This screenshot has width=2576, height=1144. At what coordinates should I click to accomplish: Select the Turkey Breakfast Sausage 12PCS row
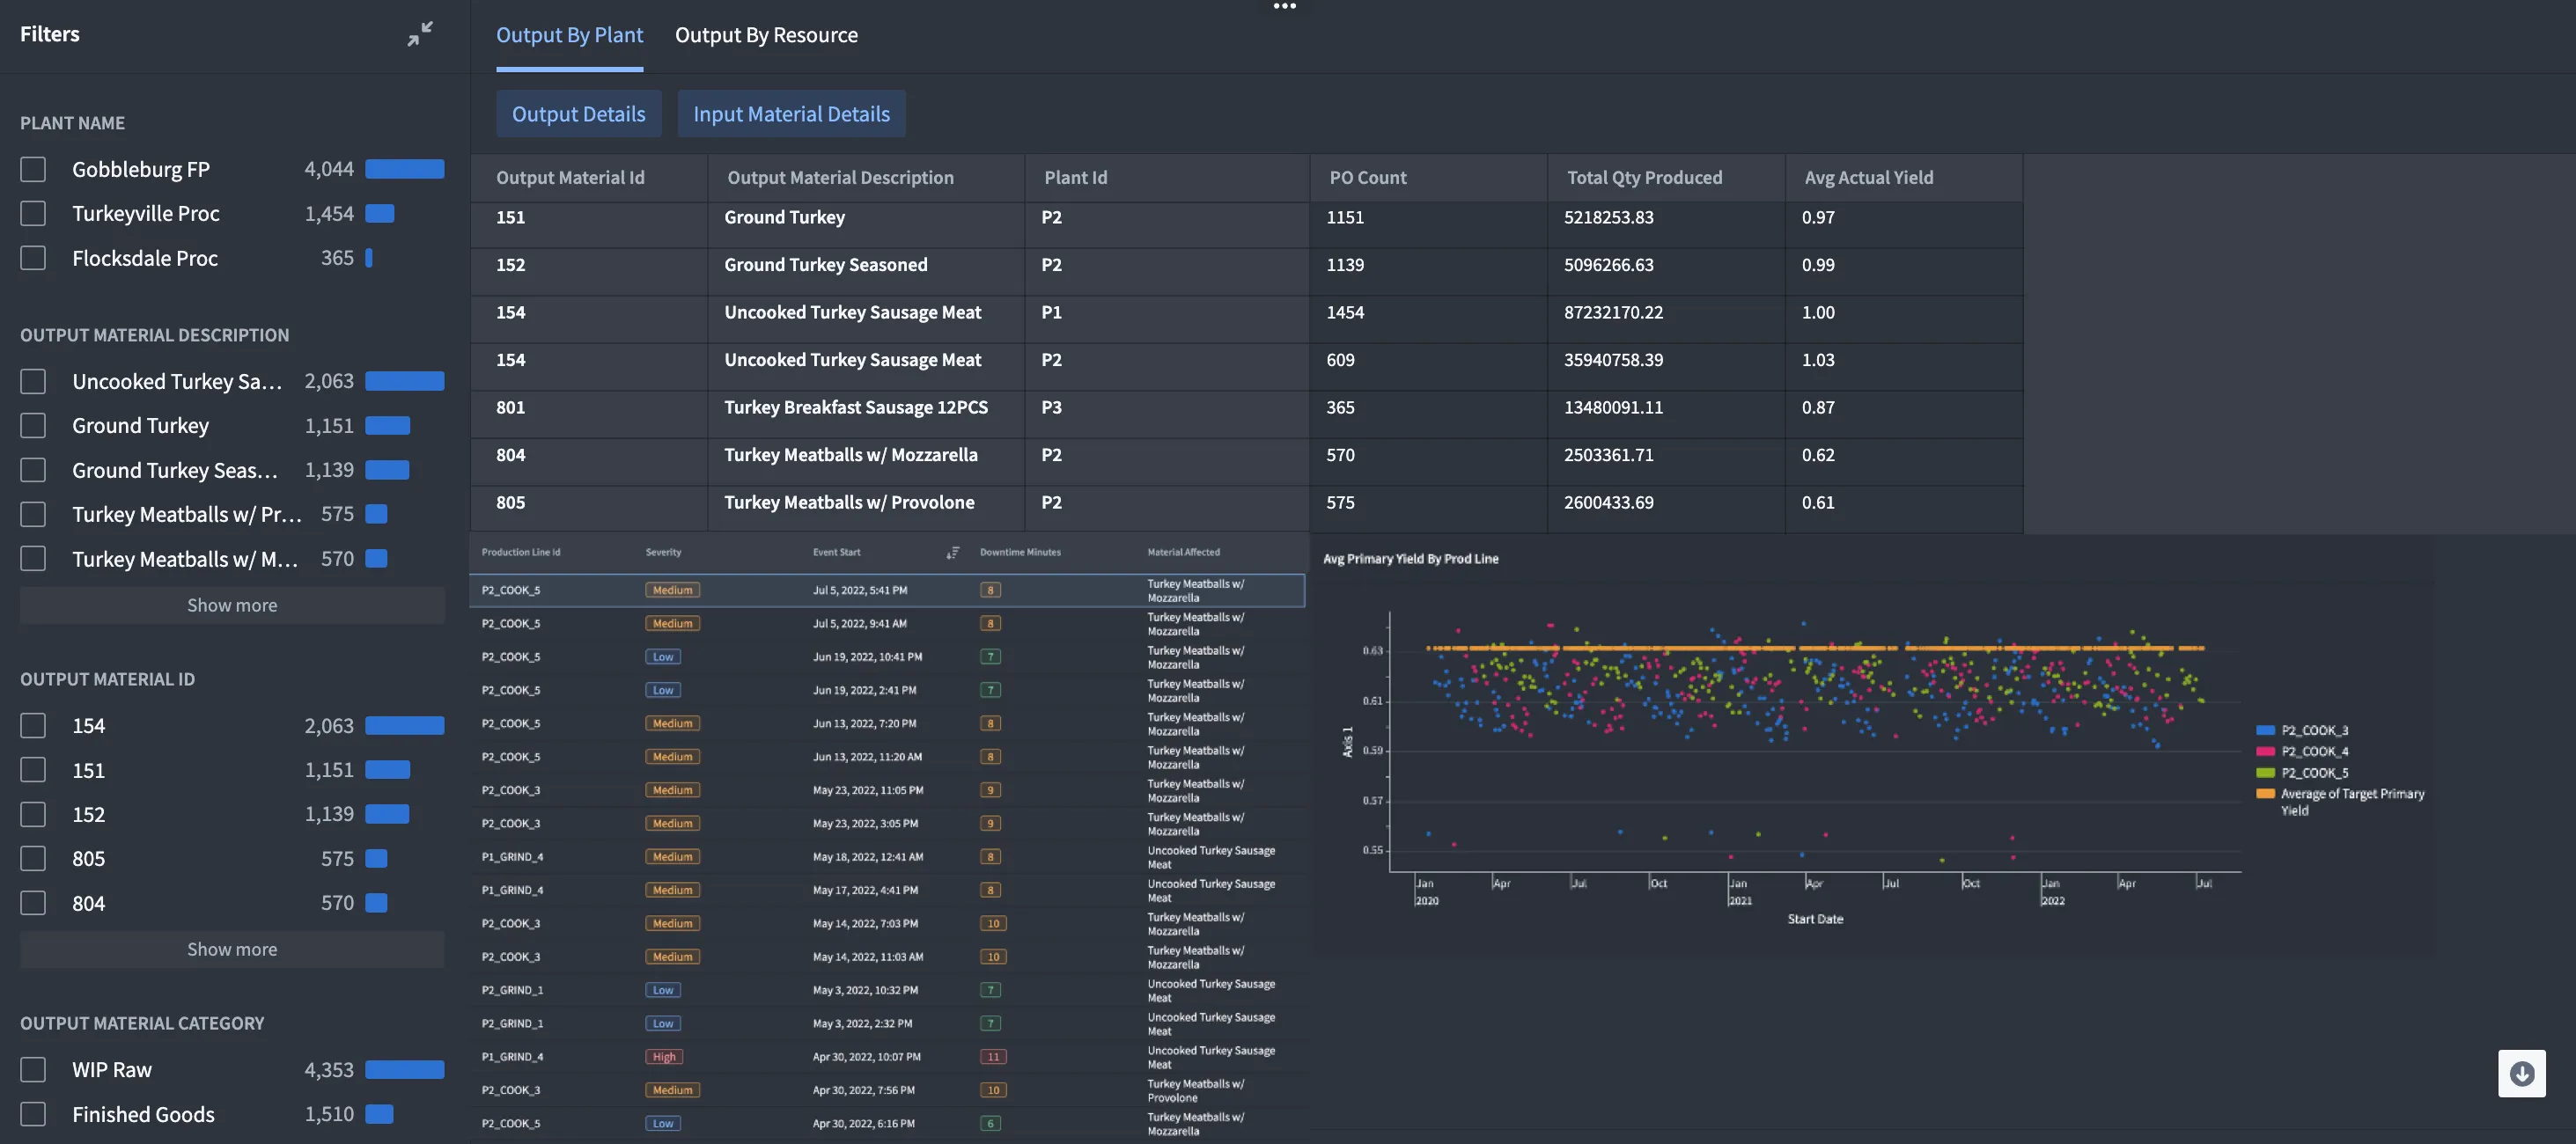click(855, 407)
